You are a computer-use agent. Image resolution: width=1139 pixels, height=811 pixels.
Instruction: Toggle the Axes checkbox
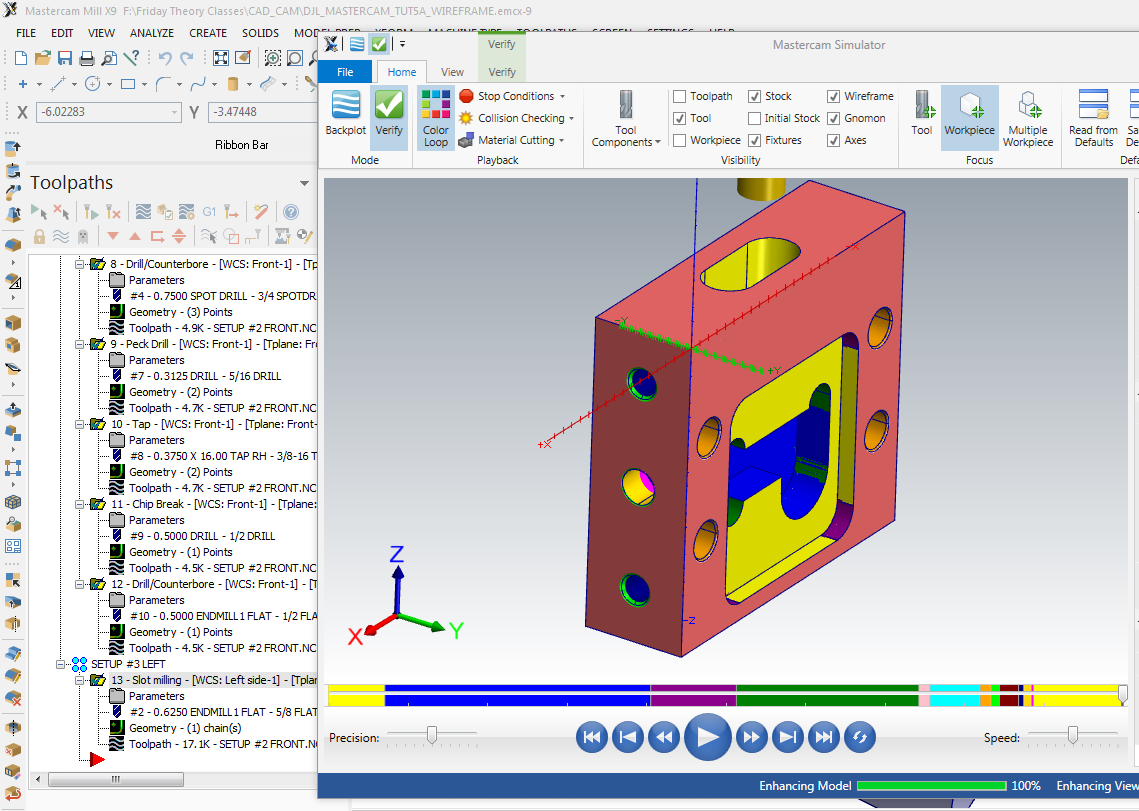pyautogui.click(x=834, y=140)
